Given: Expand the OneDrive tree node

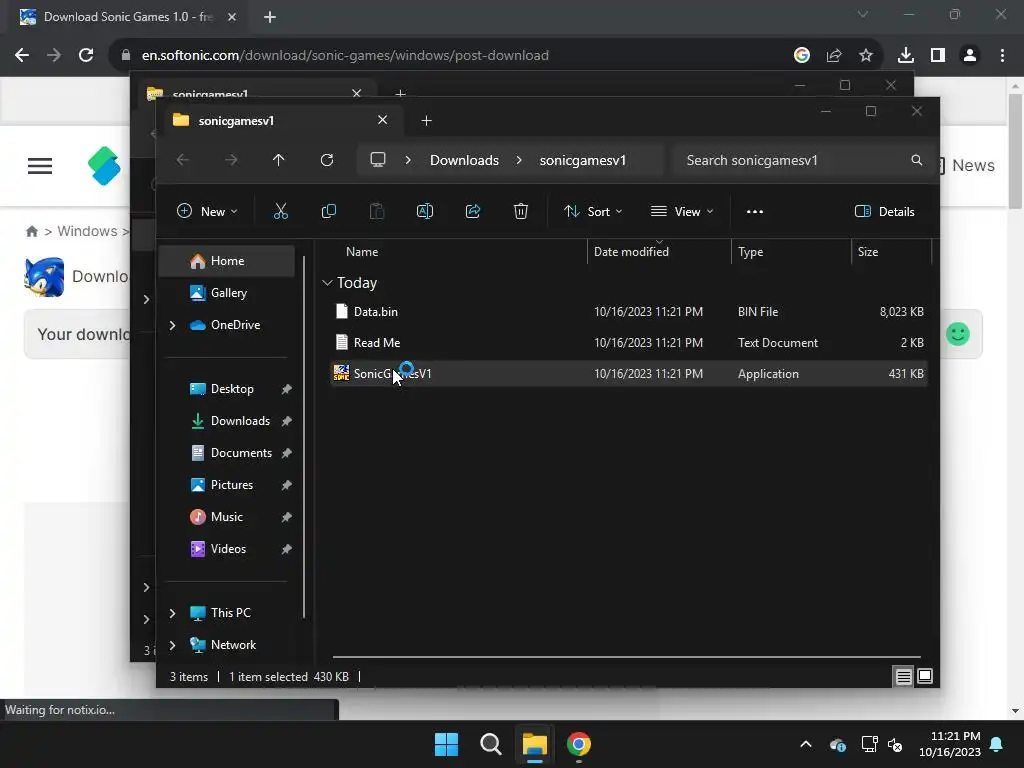Looking at the screenshot, I should (x=172, y=325).
